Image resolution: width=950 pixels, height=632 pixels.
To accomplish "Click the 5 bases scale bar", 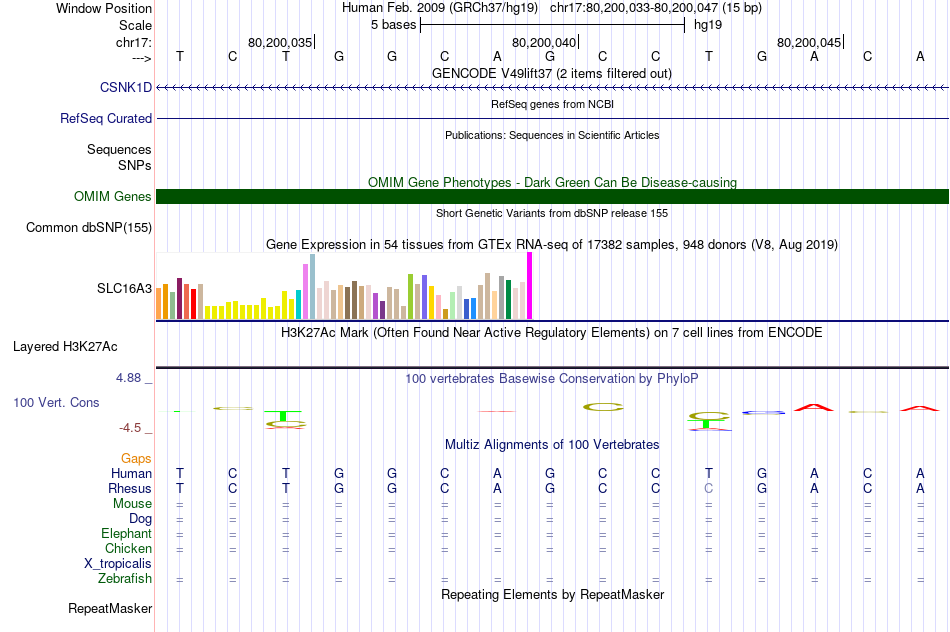I will click(x=553, y=25).
